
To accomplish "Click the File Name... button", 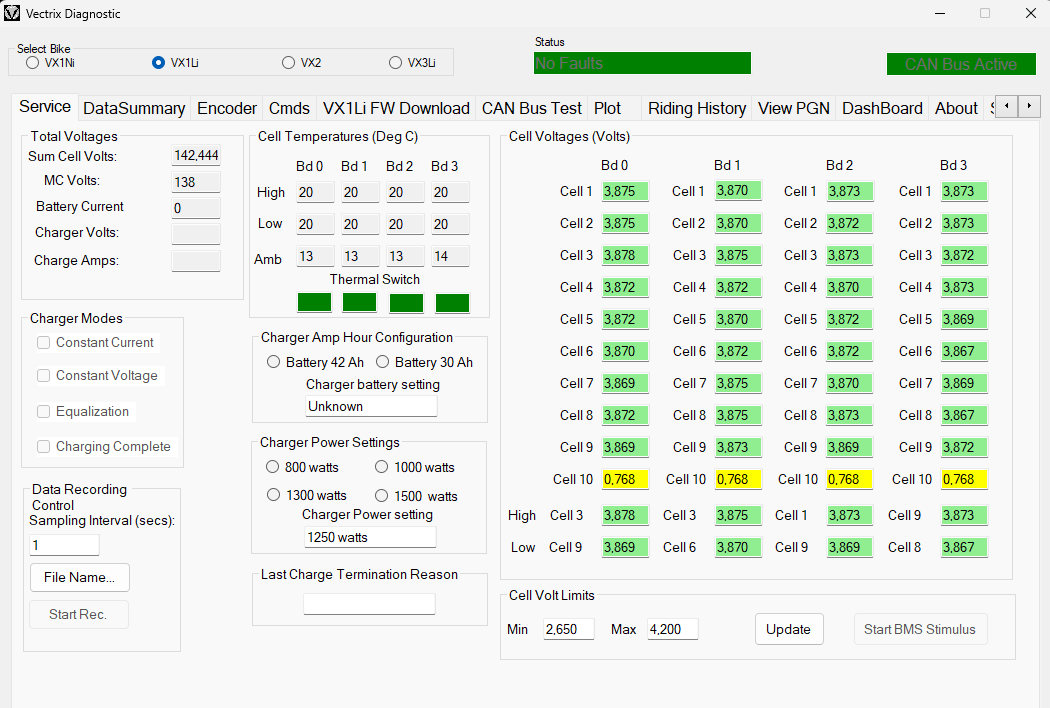I will 80,577.
